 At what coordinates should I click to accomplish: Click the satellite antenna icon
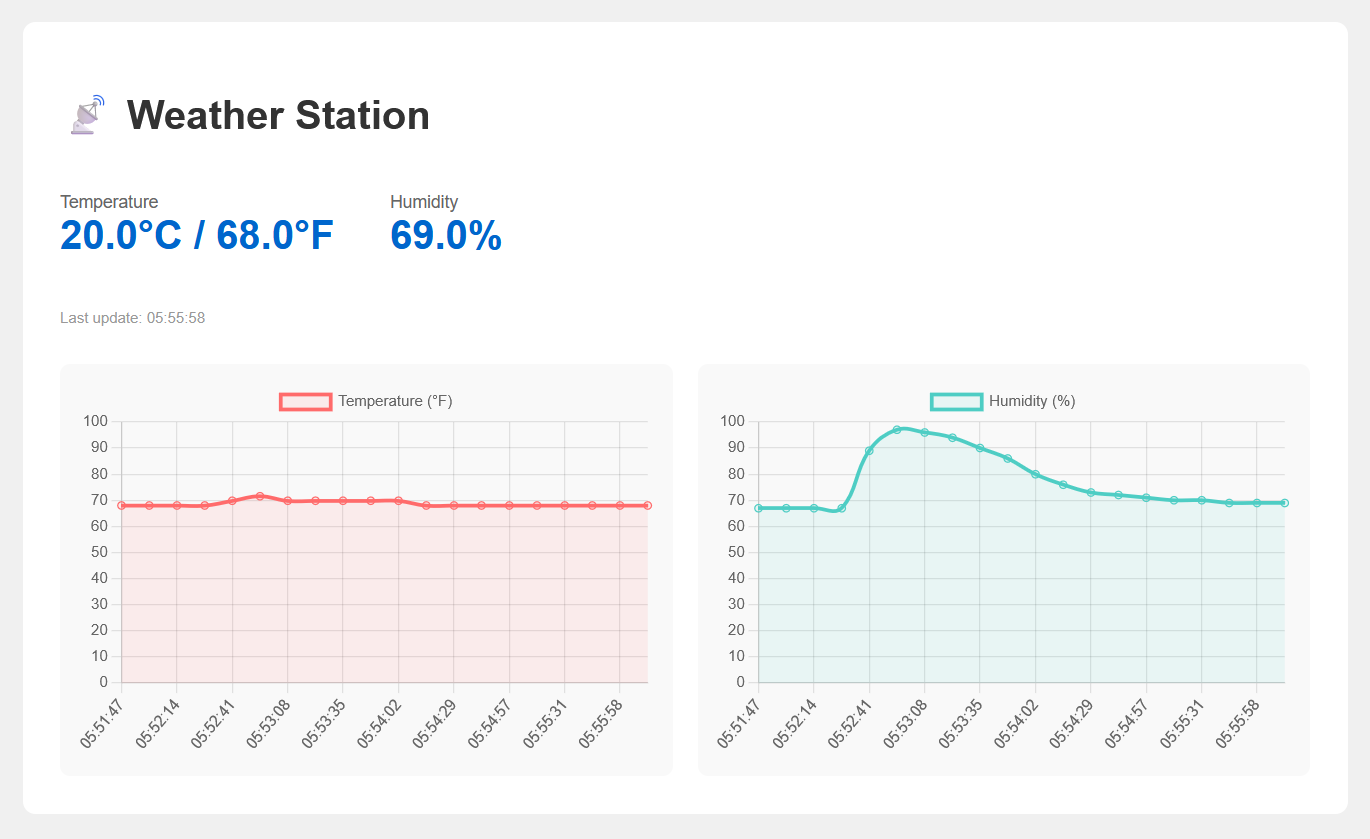87,115
